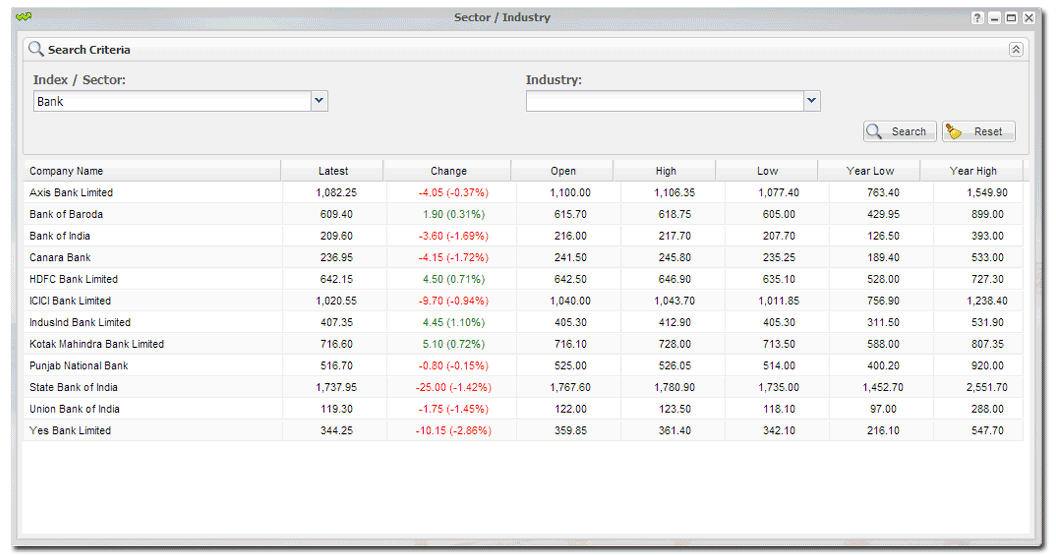Click the green app logo icon
Viewport: 1056px width, 555px height.
click(24, 16)
